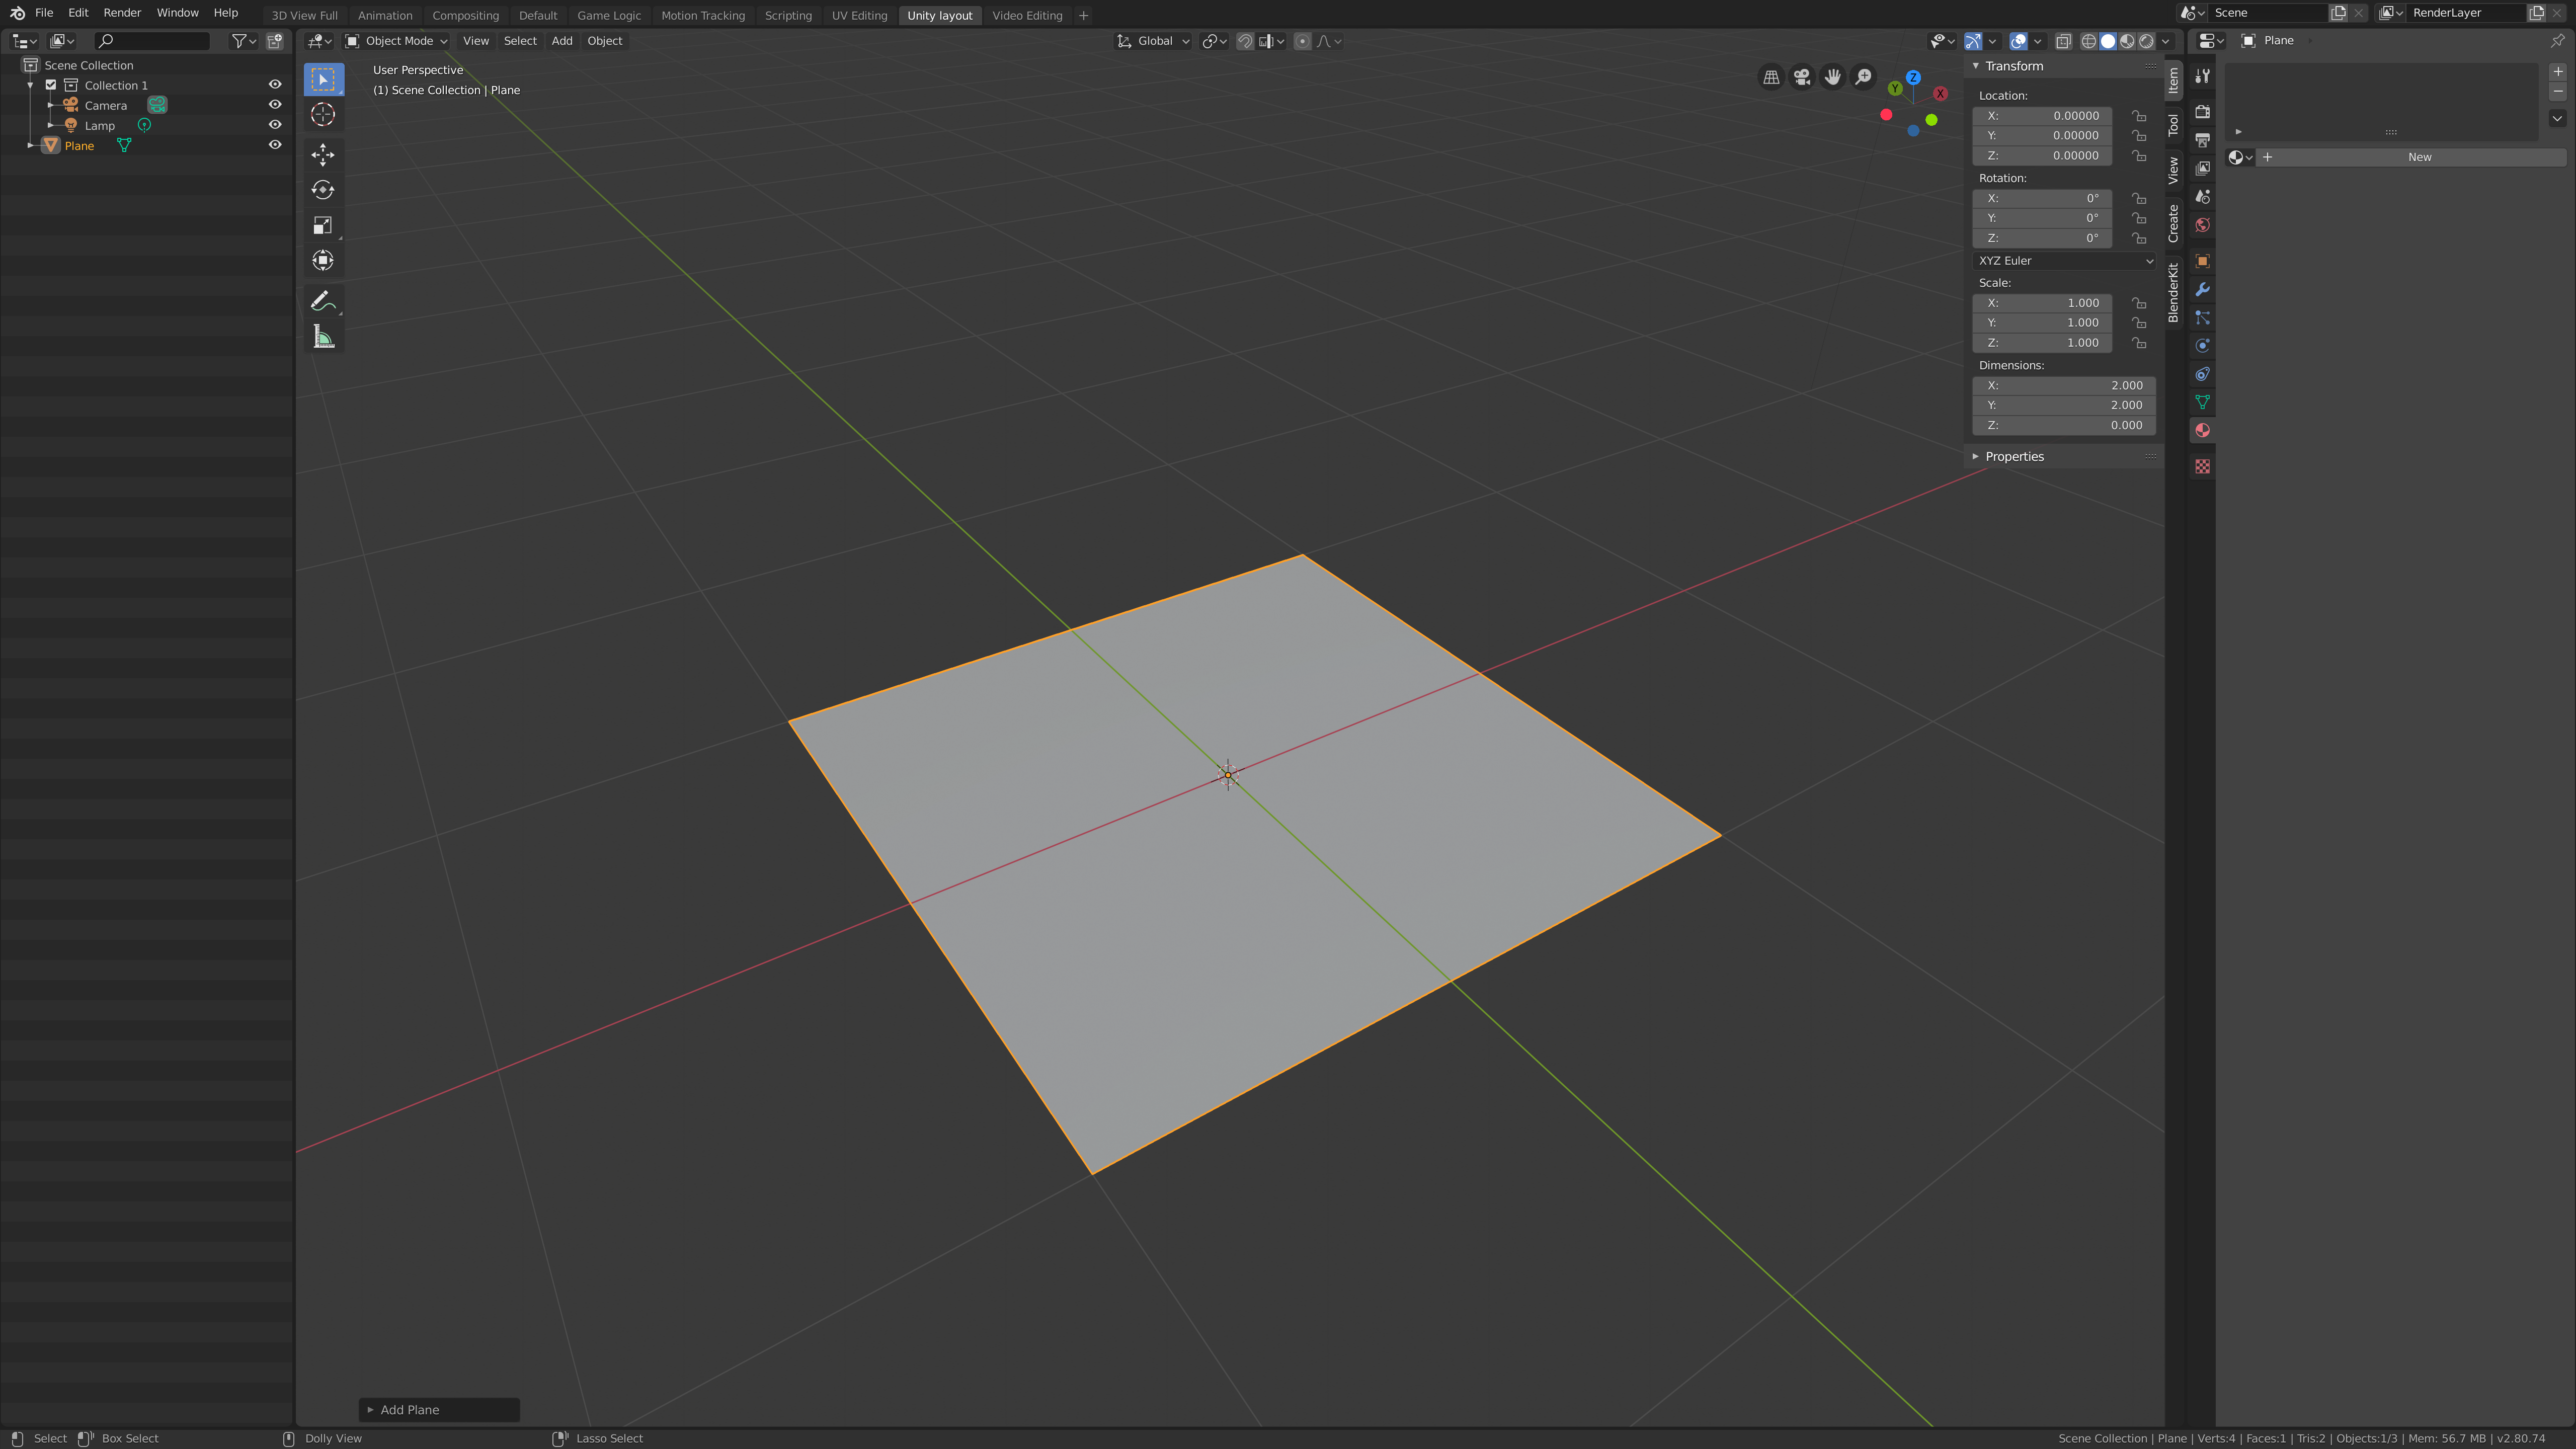Screen dimensions: 2576x1449
Task: Click the Blender logo menu icon
Action: pos(17,13)
